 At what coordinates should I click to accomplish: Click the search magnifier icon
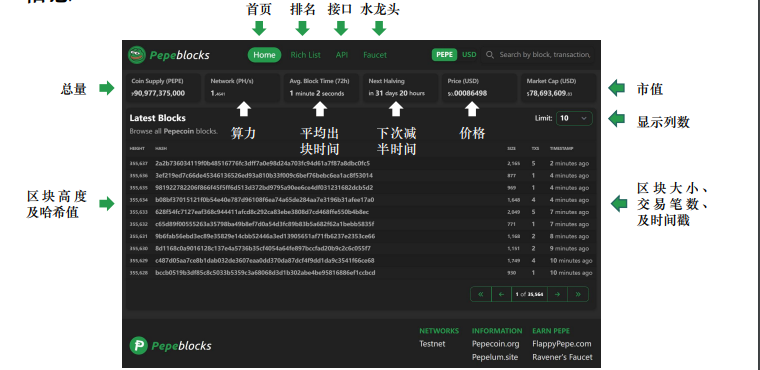490,55
